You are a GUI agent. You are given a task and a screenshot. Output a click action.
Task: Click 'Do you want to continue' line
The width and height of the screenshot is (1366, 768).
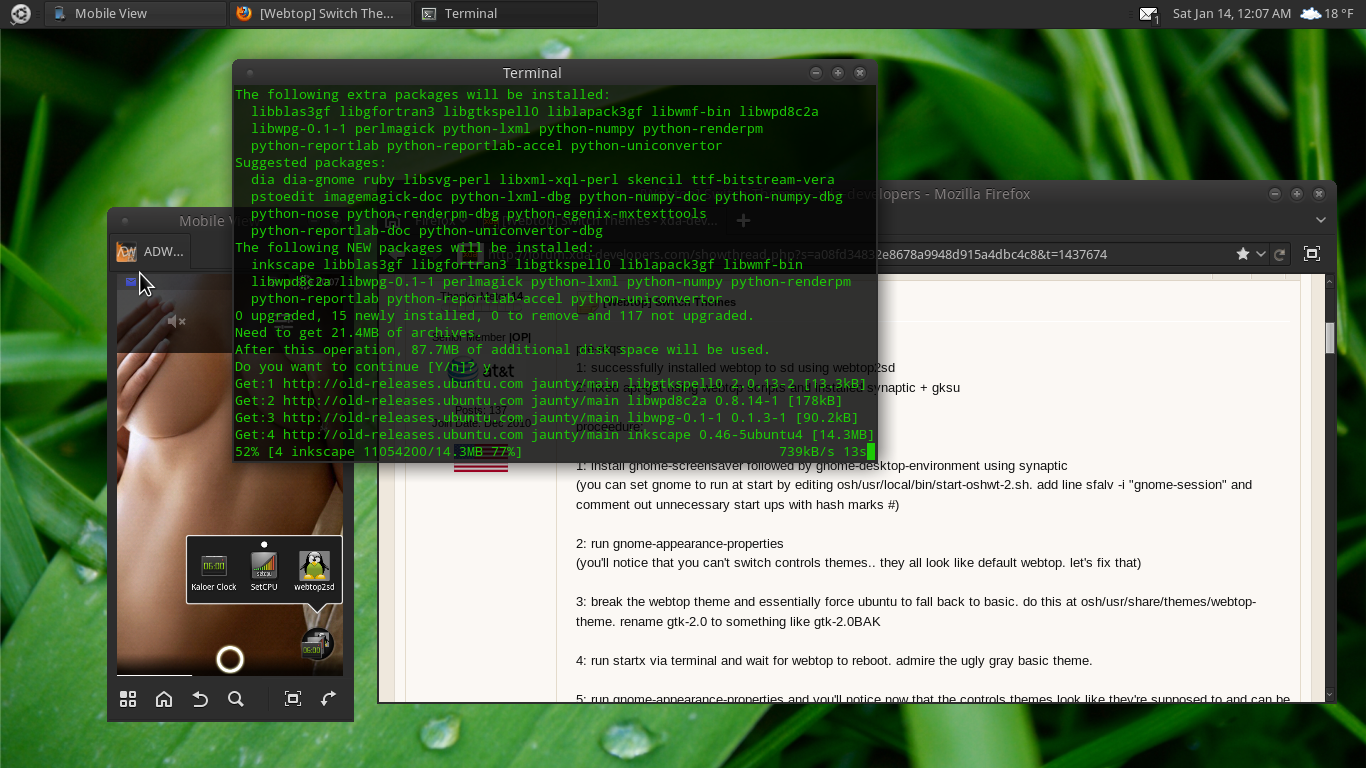[363, 367]
